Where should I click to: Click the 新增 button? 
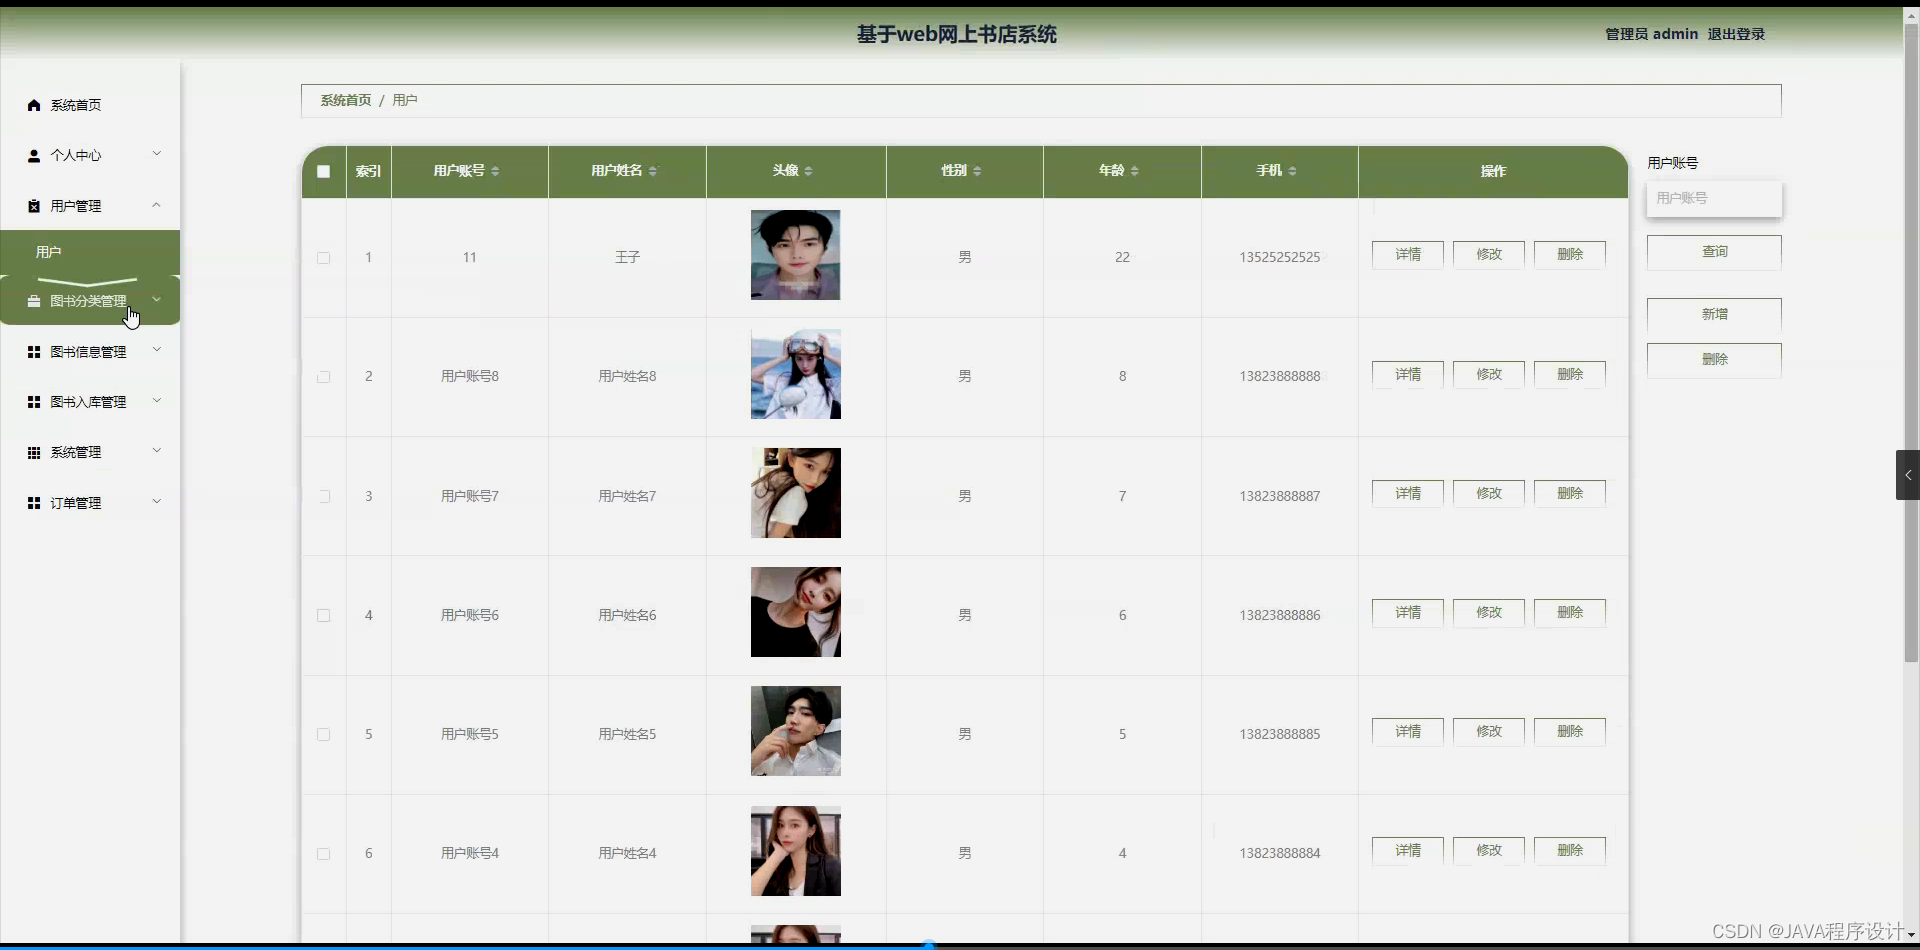pos(1714,315)
